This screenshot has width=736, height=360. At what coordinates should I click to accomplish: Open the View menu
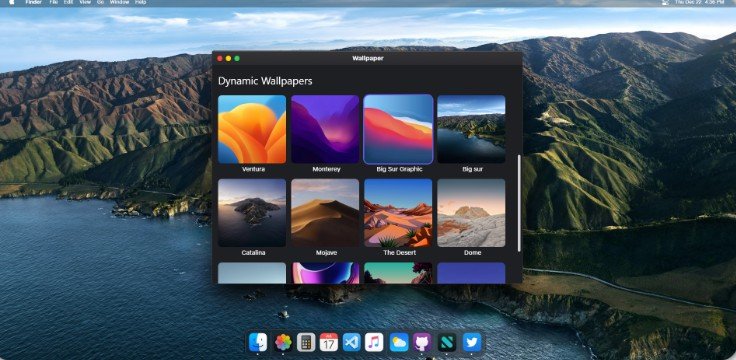85,2
